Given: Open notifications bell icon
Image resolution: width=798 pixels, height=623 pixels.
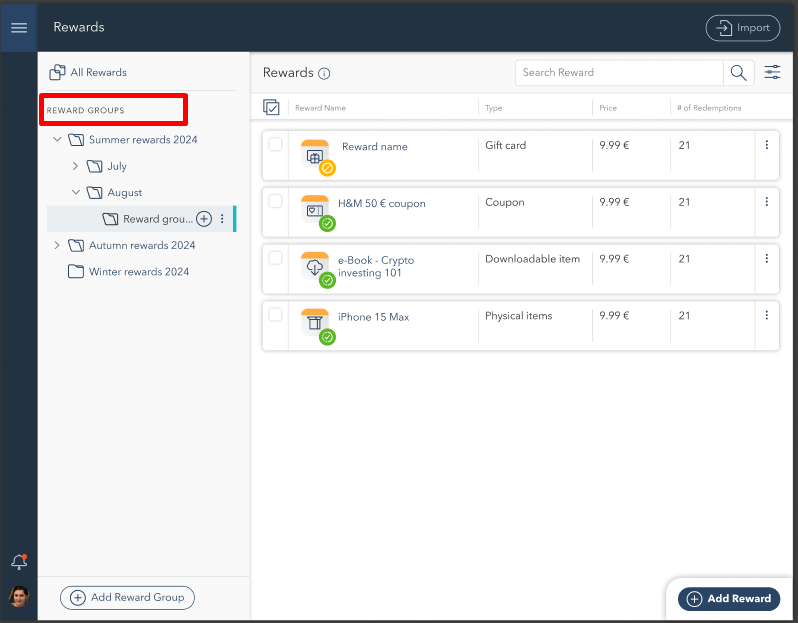Looking at the screenshot, I should (x=19, y=562).
